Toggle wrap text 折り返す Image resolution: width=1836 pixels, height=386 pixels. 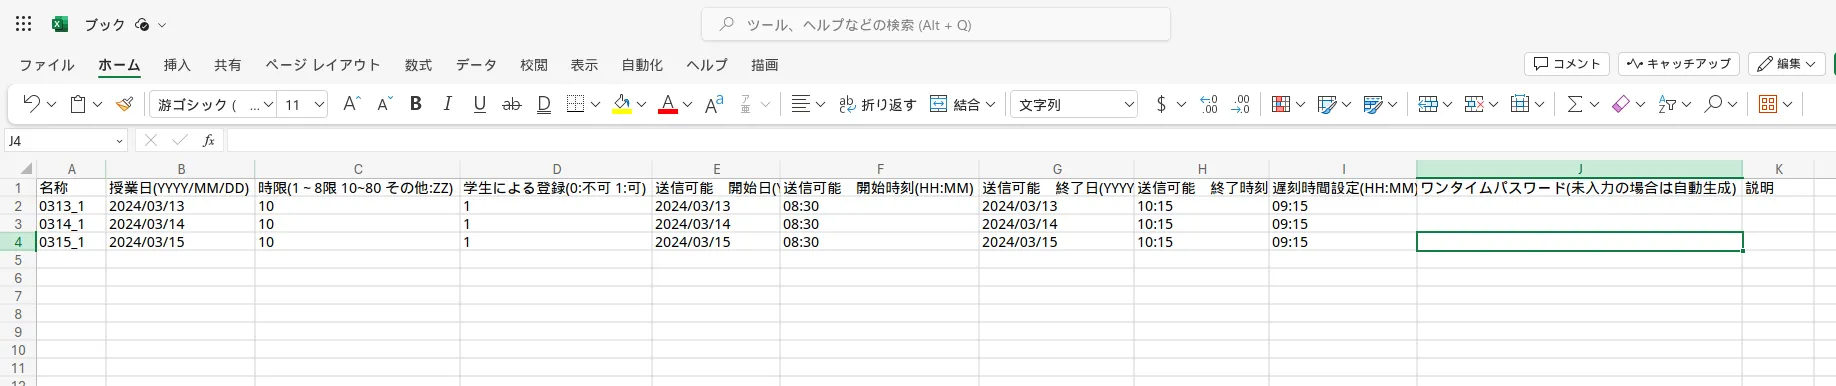(x=877, y=104)
